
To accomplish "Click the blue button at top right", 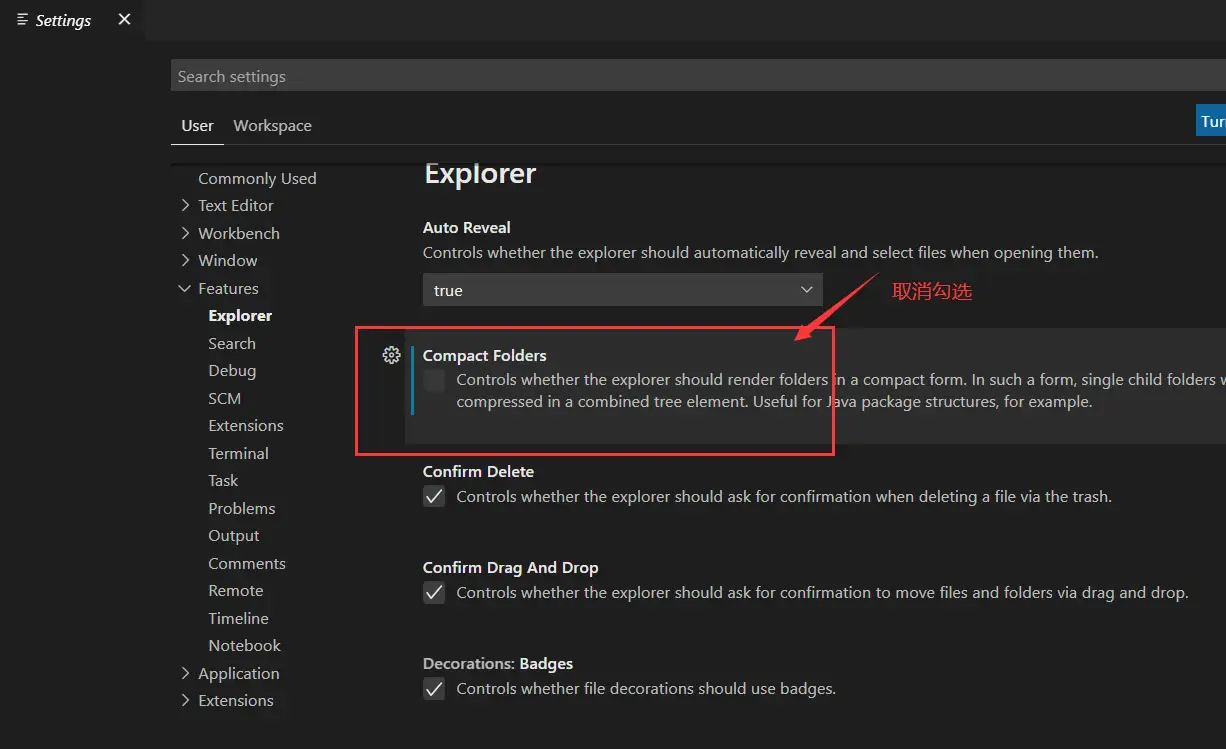I will coord(1211,121).
